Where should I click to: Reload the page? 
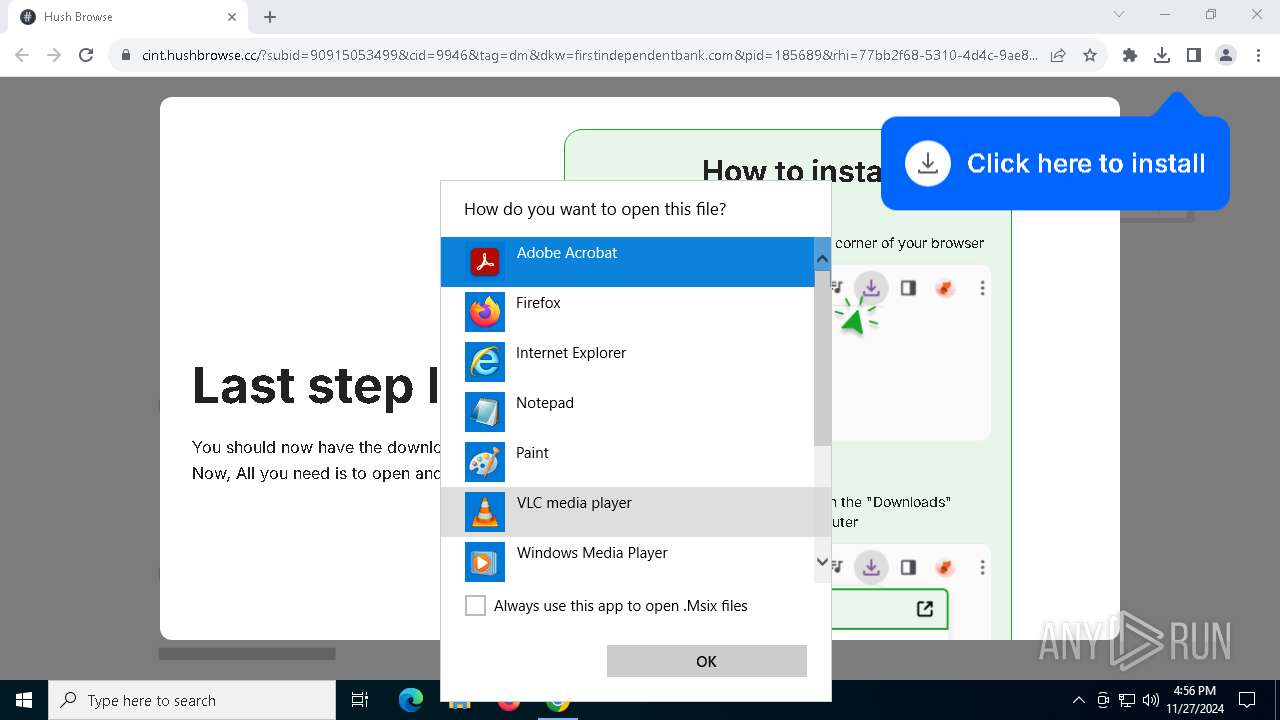click(86, 55)
